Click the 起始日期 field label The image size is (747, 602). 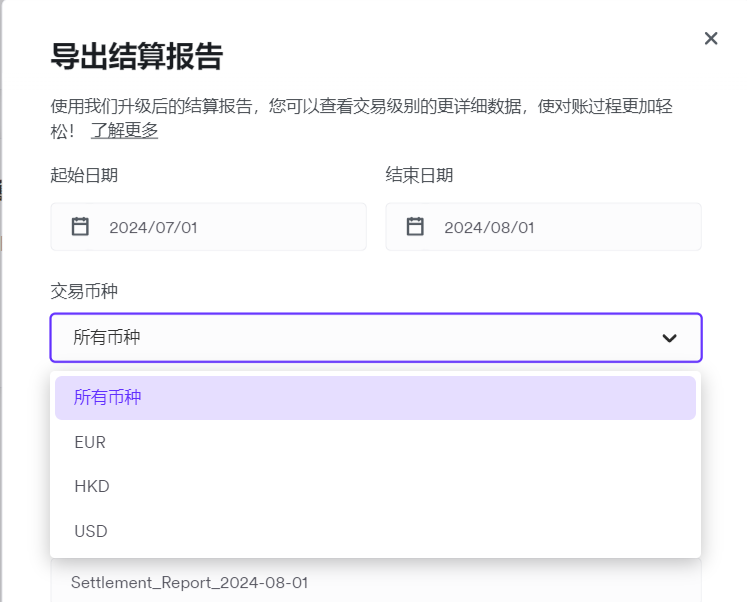(84, 175)
